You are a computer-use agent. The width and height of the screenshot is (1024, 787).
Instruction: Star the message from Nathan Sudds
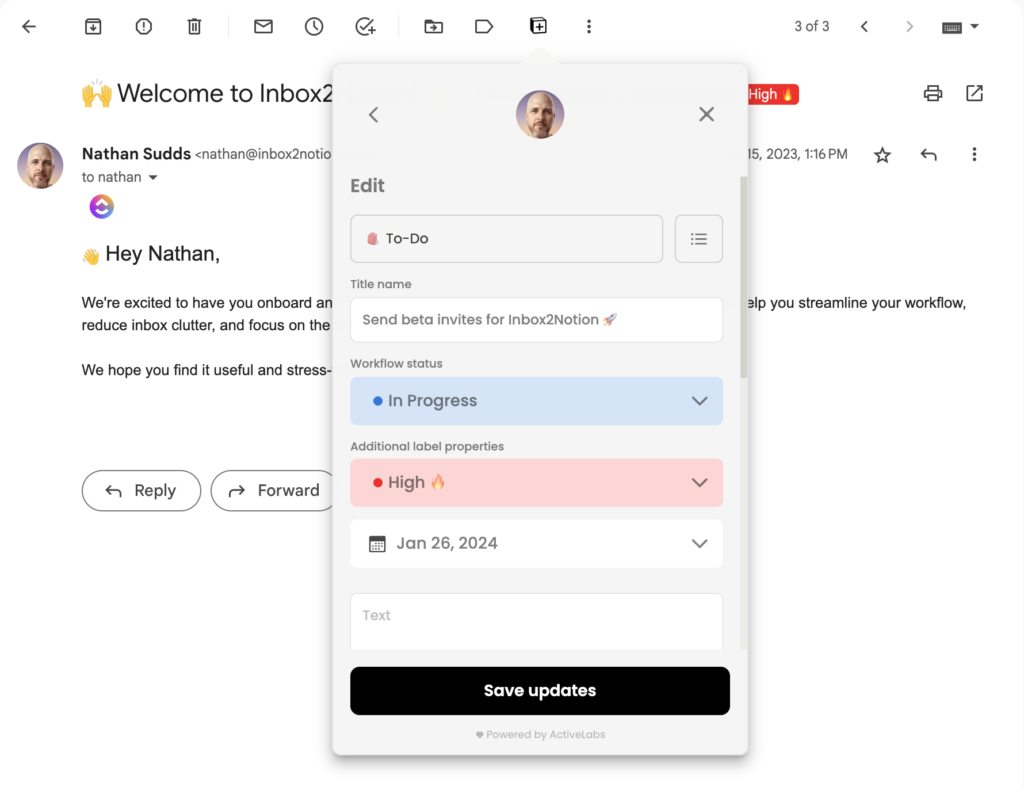[x=882, y=155]
